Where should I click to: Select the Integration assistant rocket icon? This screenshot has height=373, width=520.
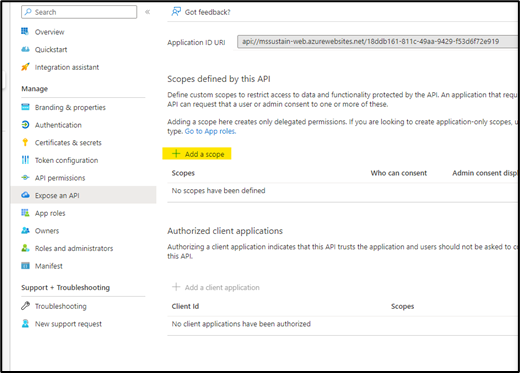[x=25, y=67]
